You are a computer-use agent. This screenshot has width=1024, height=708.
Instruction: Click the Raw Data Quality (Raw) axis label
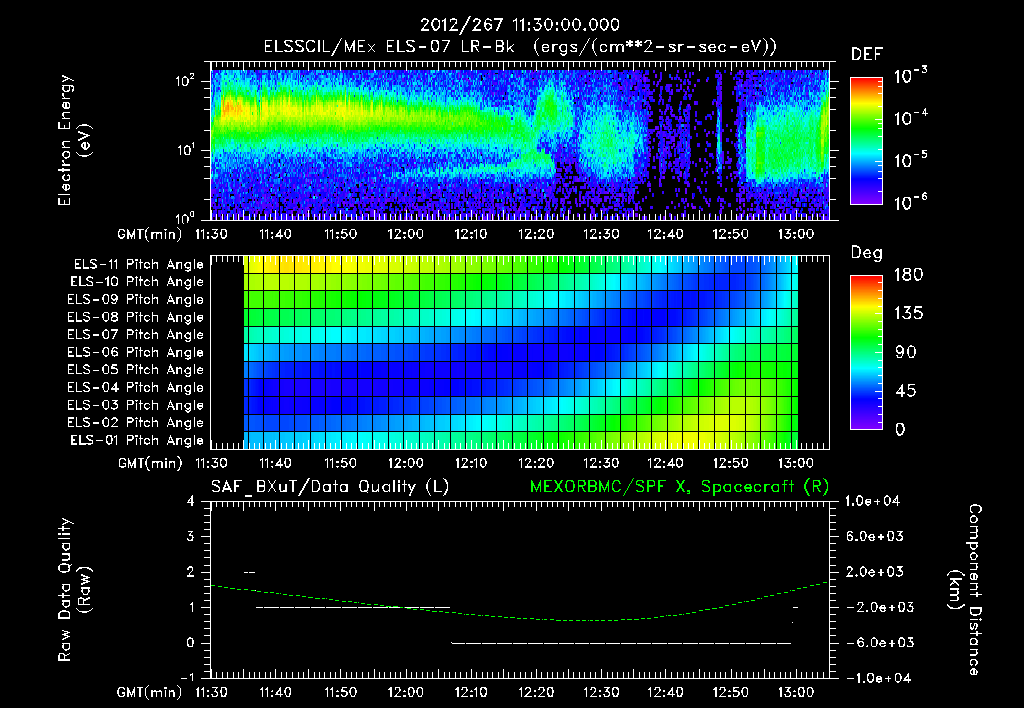pos(74,590)
